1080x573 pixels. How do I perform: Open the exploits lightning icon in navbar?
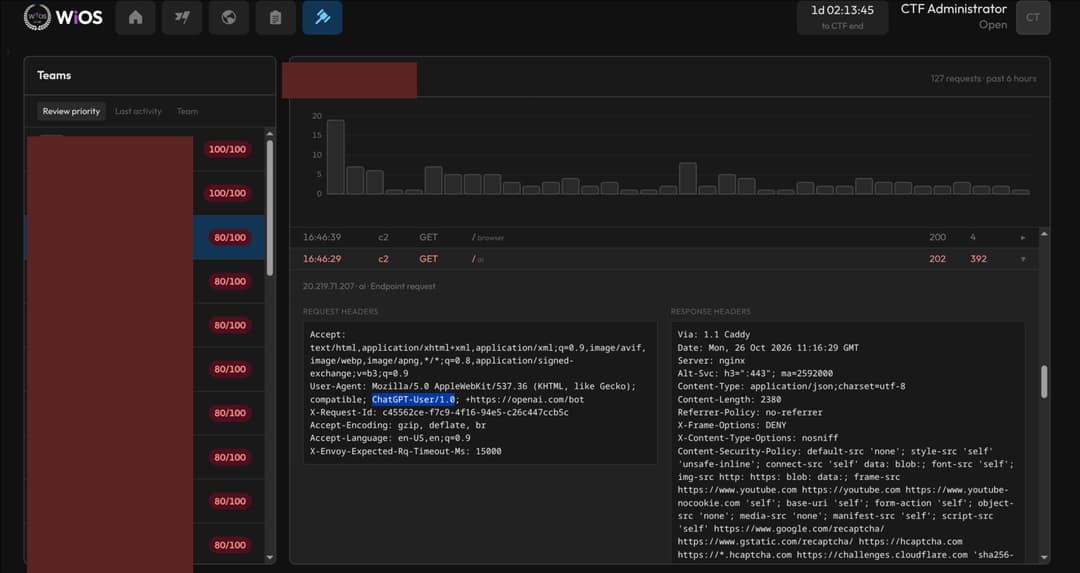point(182,18)
